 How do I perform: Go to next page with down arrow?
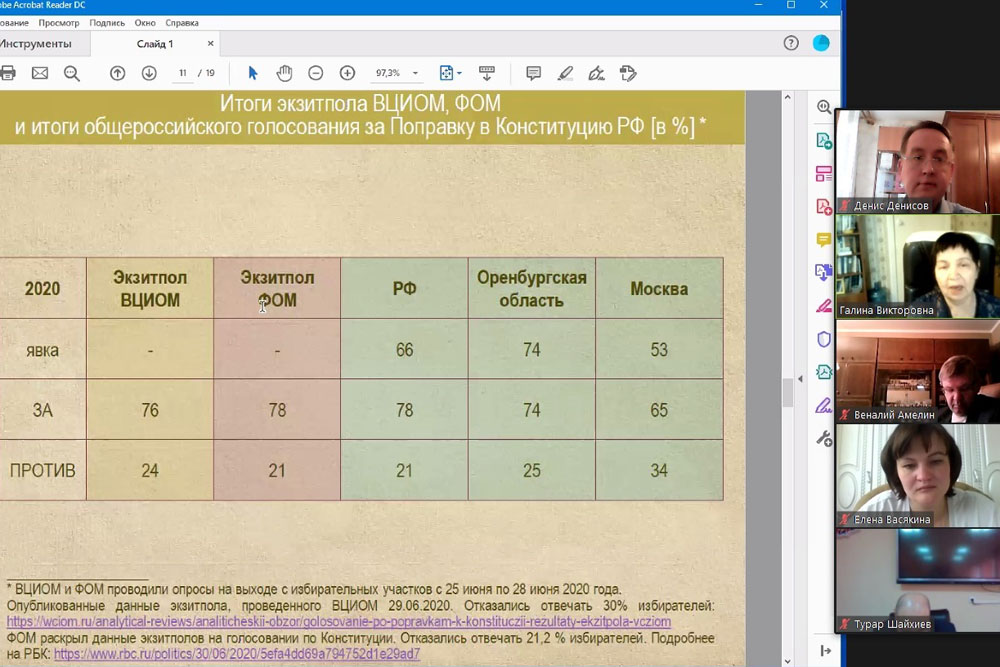click(149, 73)
